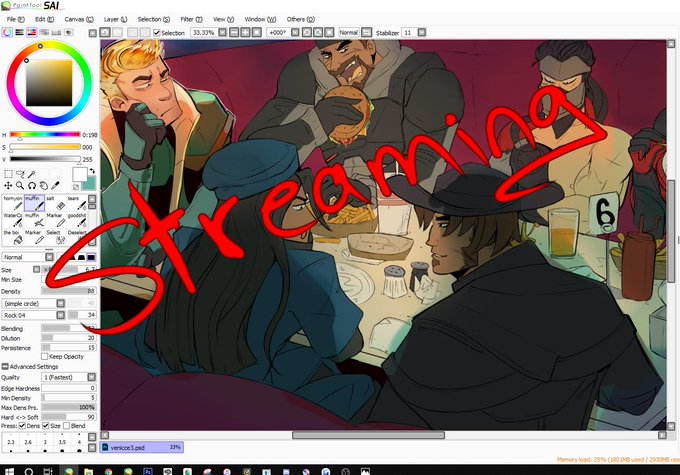
Task: Adjust the Density slider
Action: [x=69, y=292]
